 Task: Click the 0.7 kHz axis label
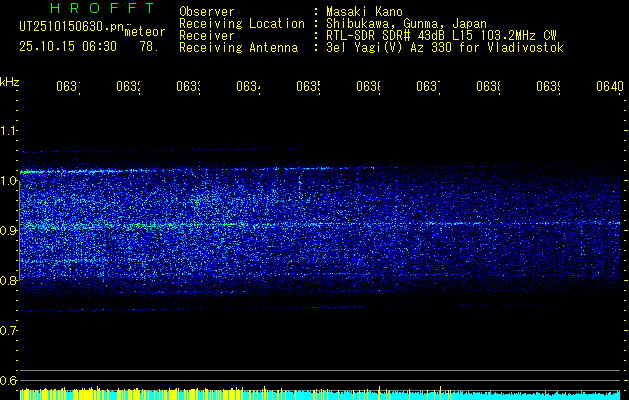pyautogui.click(x=8, y=331)
